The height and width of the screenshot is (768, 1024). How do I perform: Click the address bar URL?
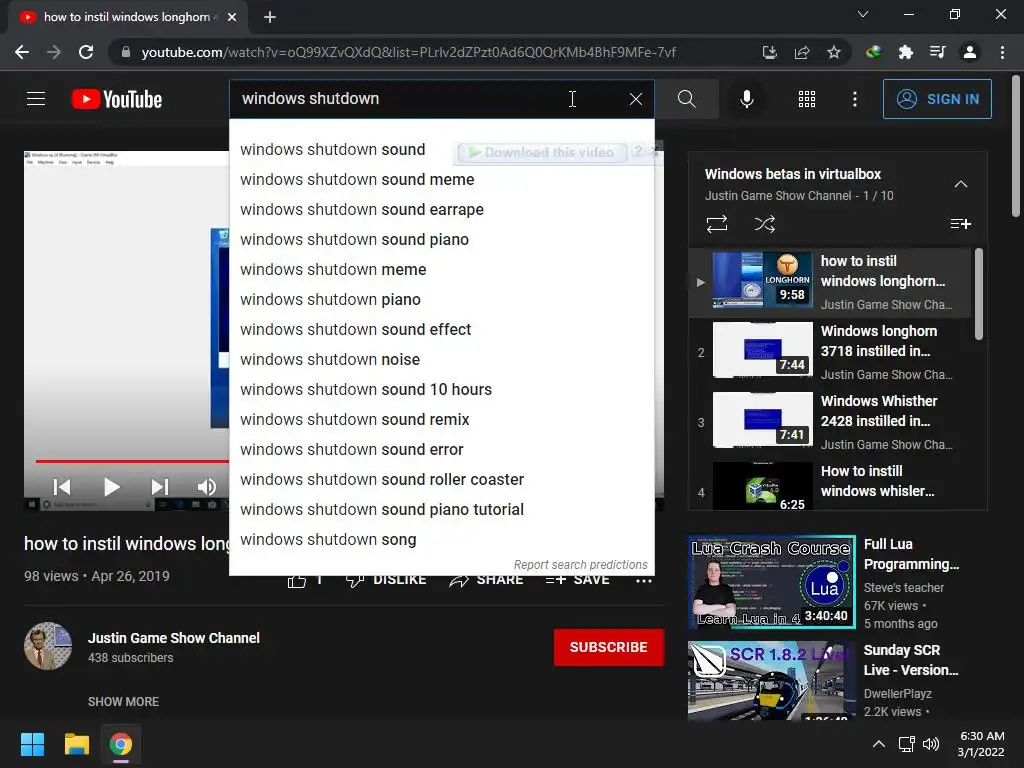click(408, 52)
